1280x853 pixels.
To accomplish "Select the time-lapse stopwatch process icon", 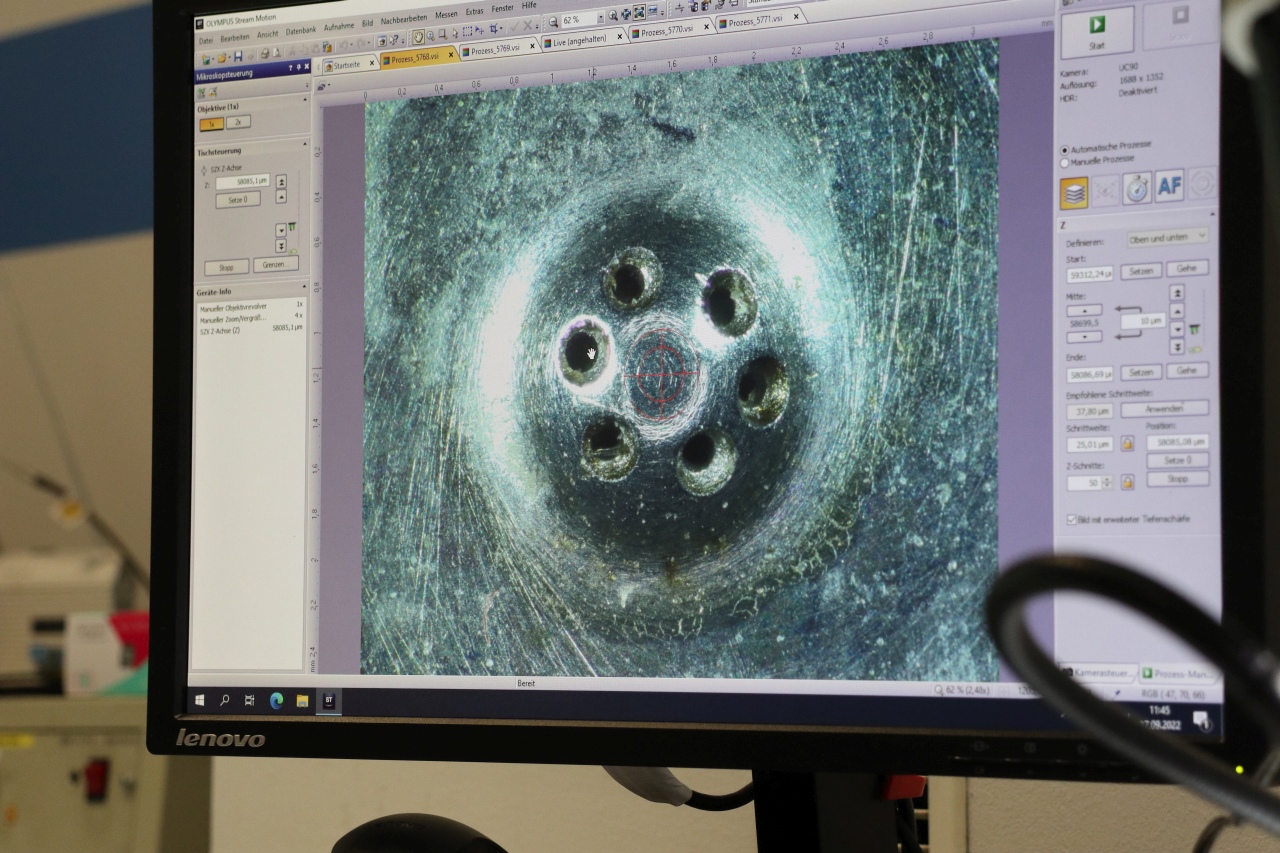I will 1137,188.
